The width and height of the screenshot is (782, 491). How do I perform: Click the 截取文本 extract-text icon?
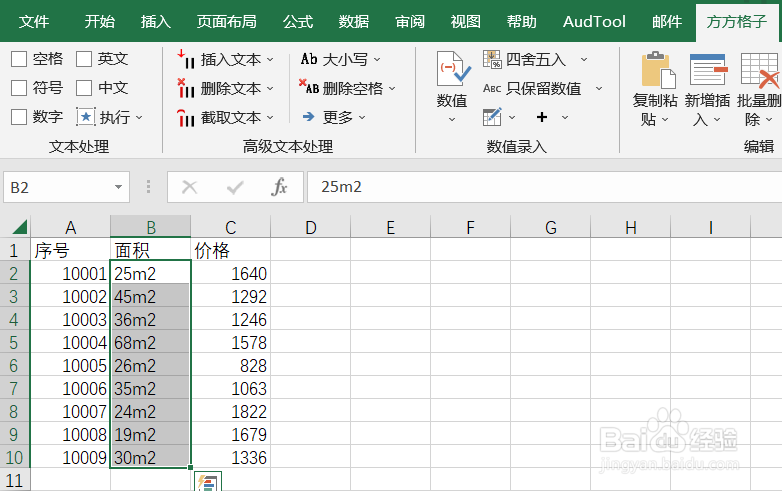click(186, 118)
